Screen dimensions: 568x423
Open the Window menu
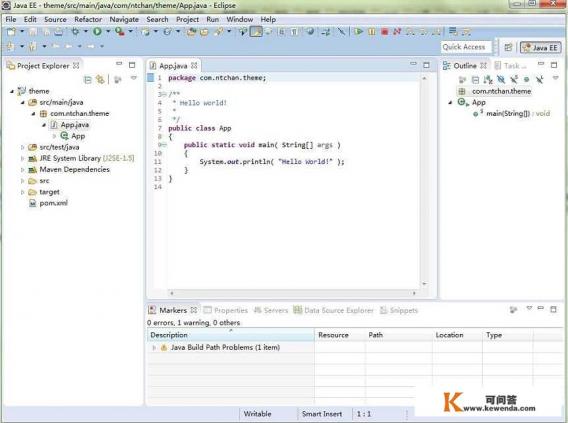click(x=239, y=20)
